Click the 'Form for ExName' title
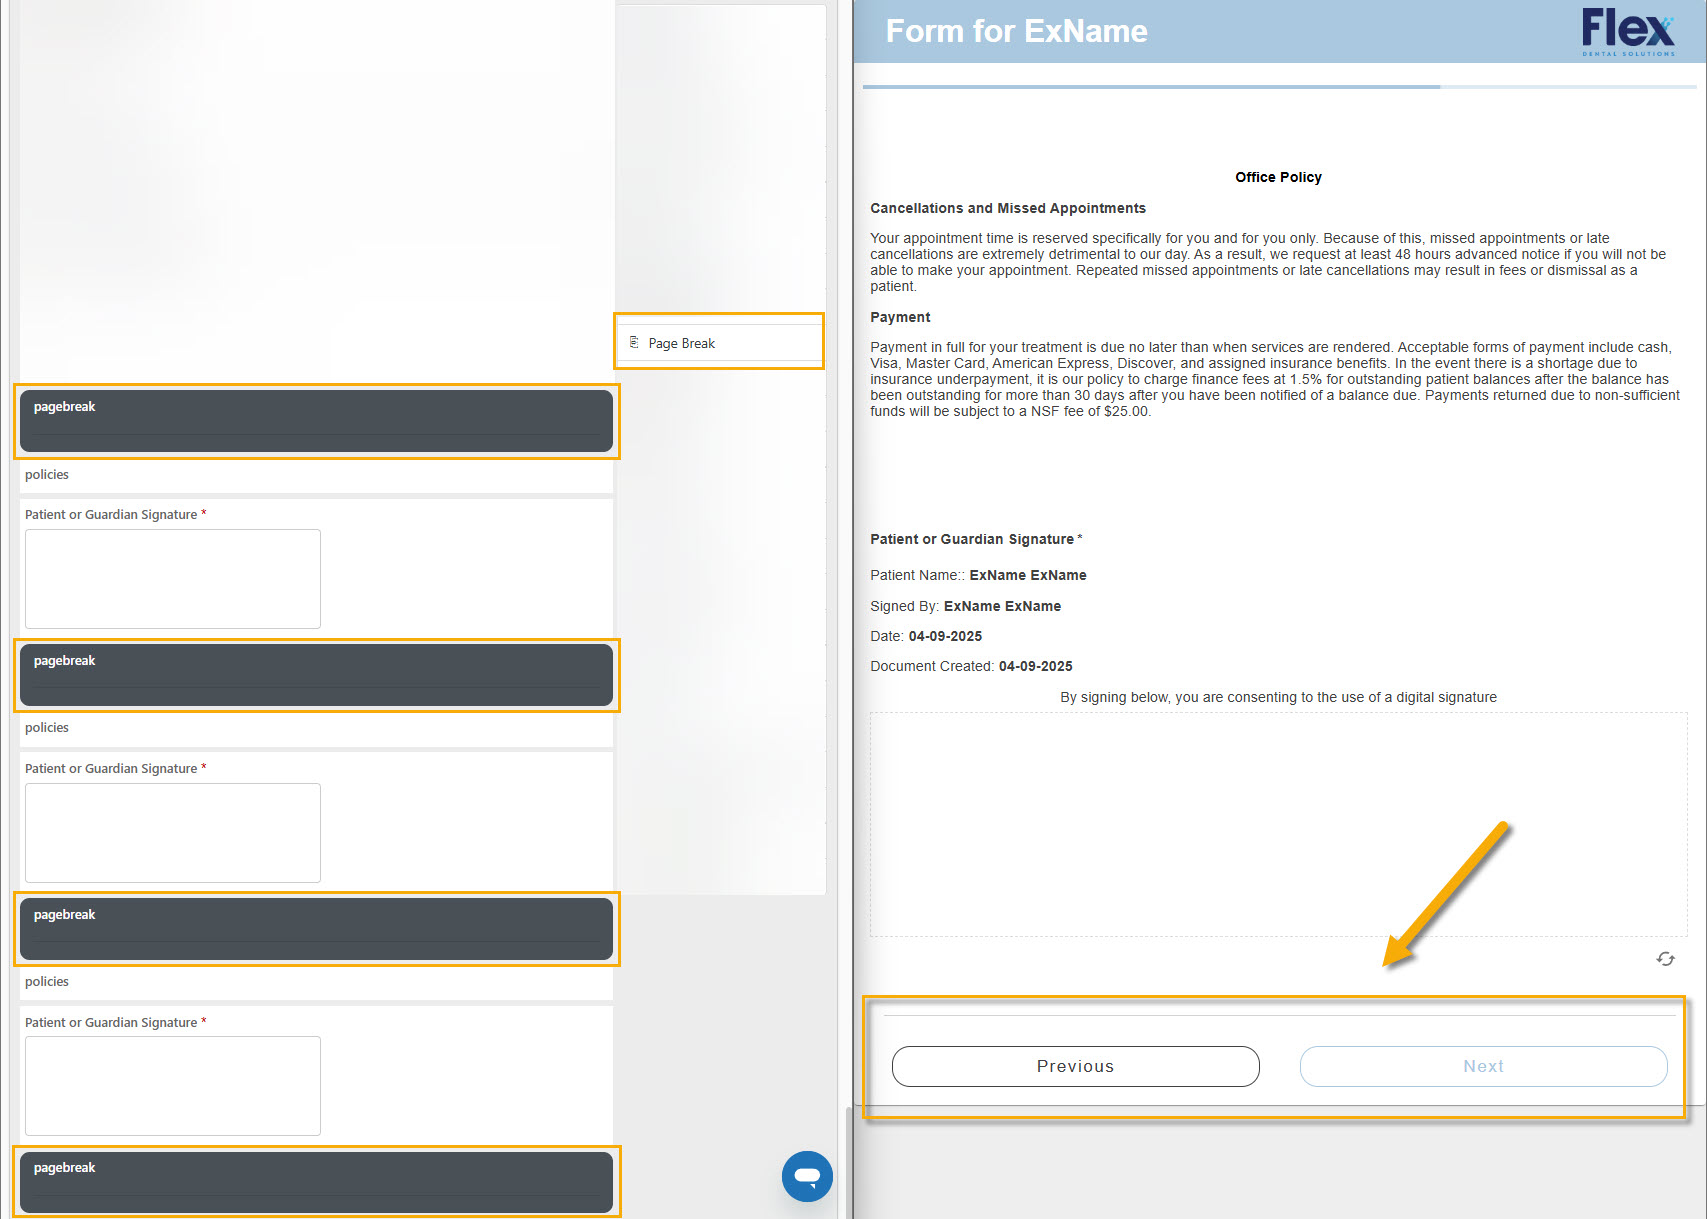 coord(1016,31)
